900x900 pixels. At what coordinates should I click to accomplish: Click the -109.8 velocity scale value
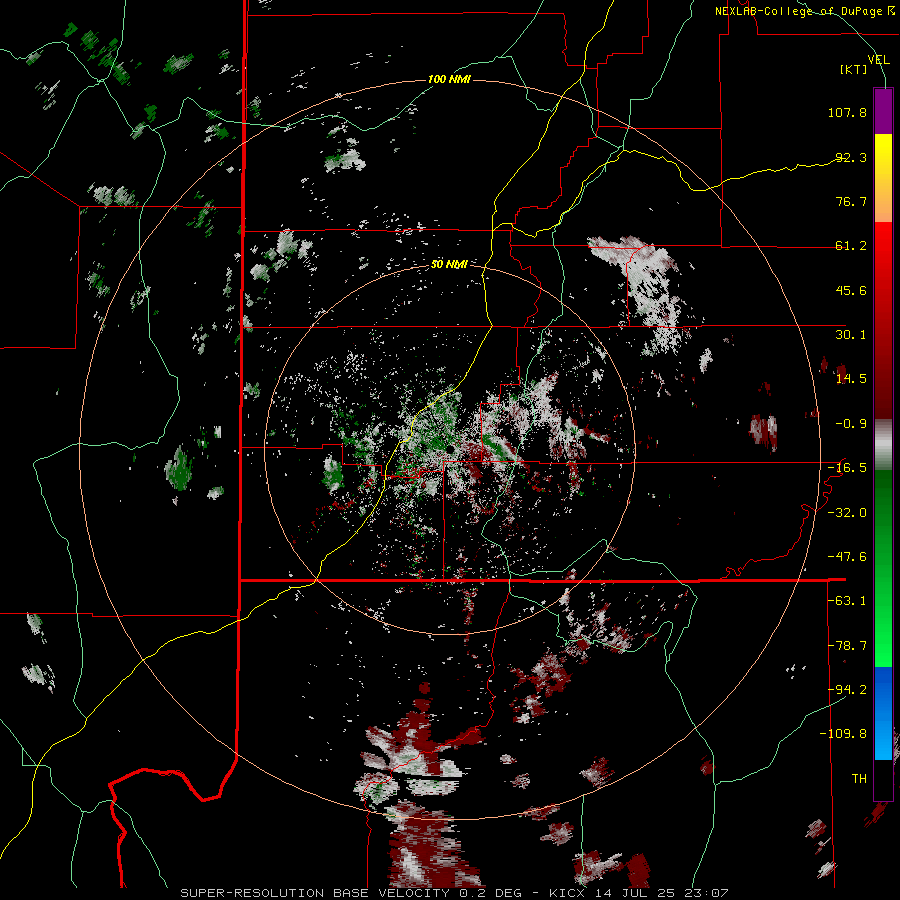[843, 734]
